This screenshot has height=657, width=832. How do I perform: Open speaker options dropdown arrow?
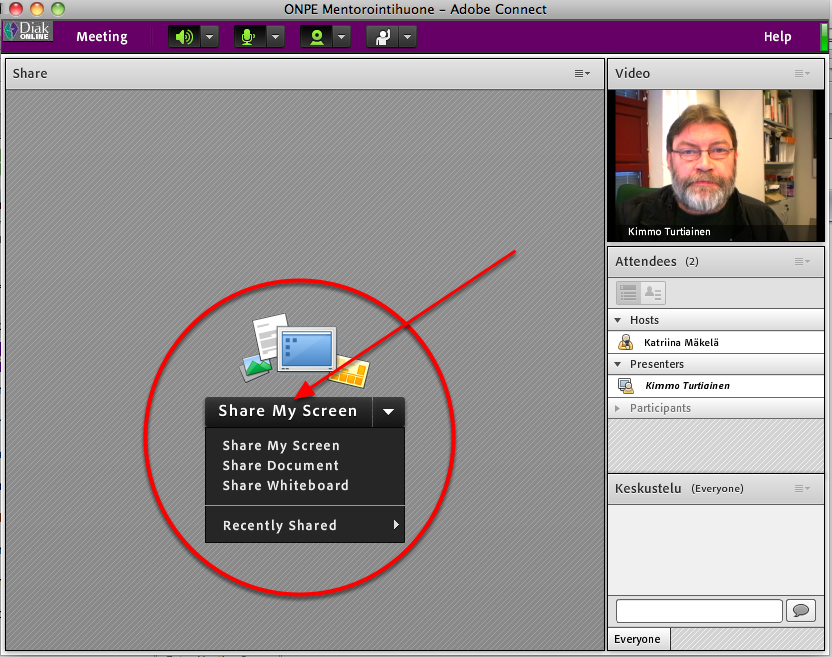(210, 37)
